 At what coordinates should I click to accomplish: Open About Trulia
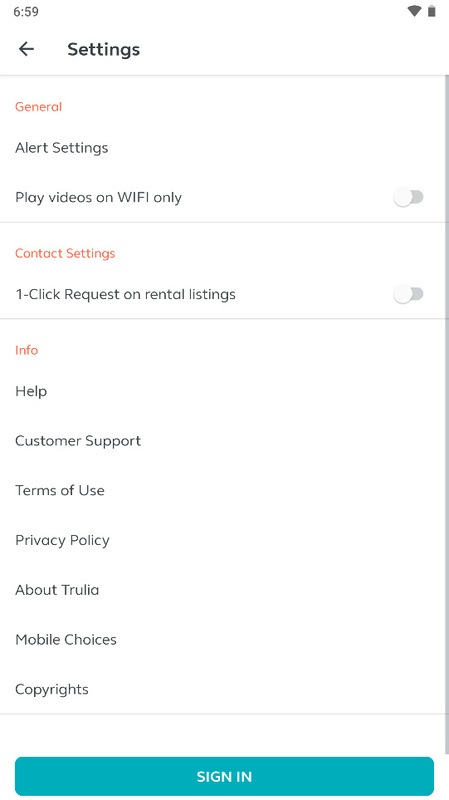pos(223,590)
